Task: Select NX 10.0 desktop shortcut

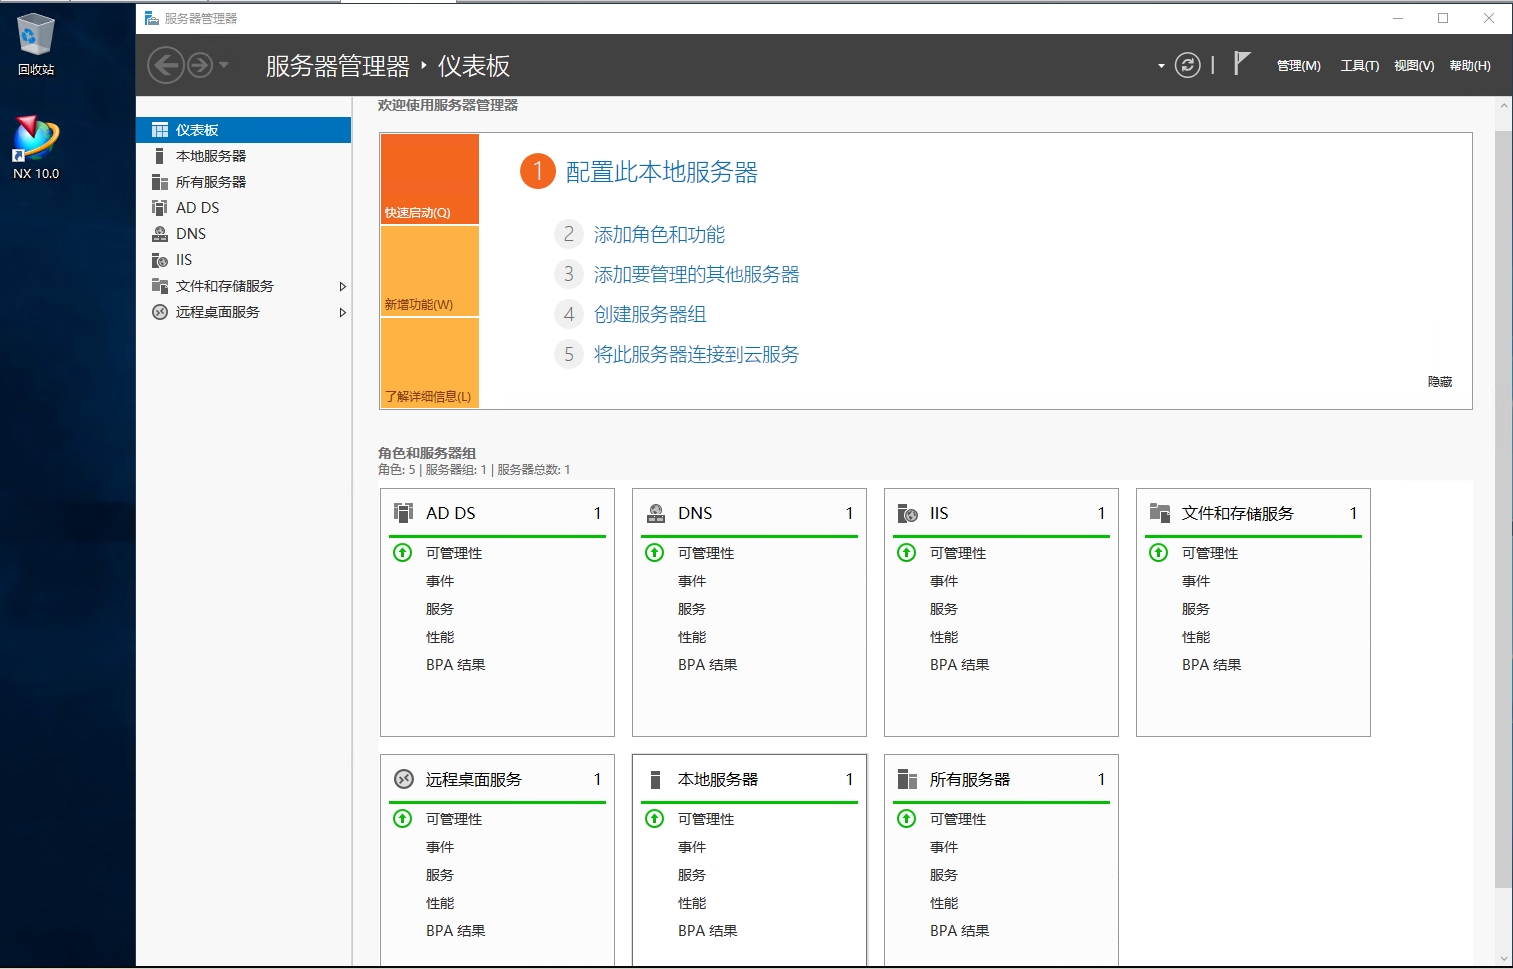Action: click(35, 147)
